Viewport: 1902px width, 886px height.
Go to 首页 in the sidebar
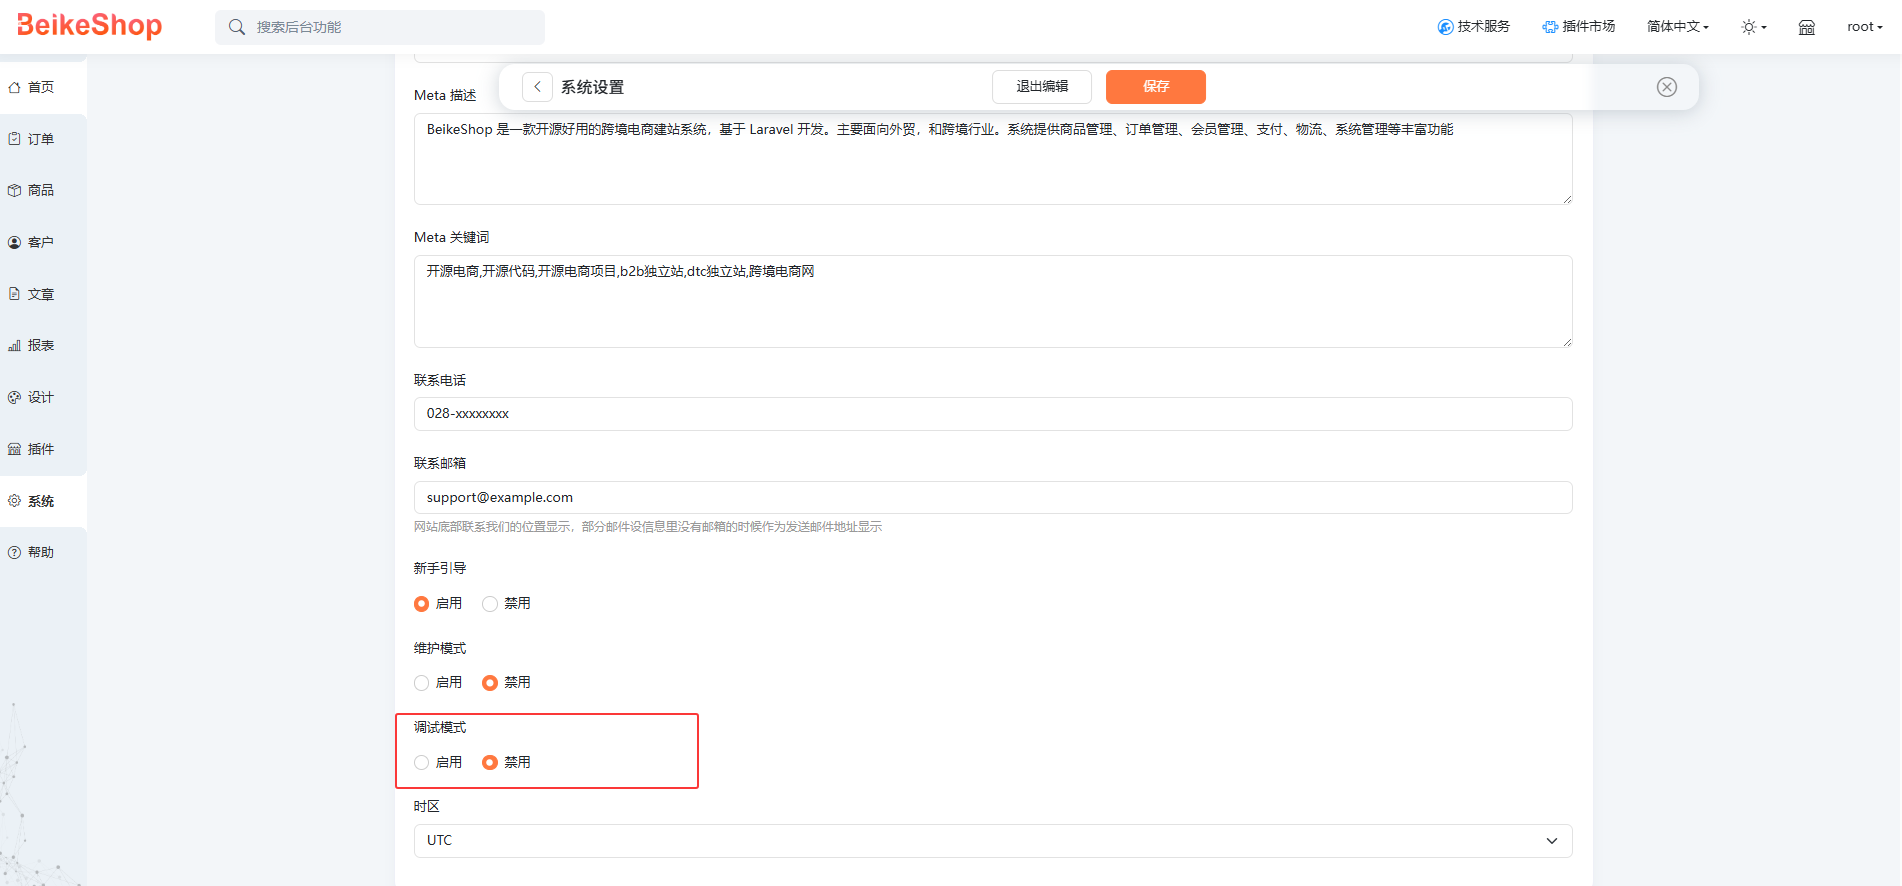40,88
